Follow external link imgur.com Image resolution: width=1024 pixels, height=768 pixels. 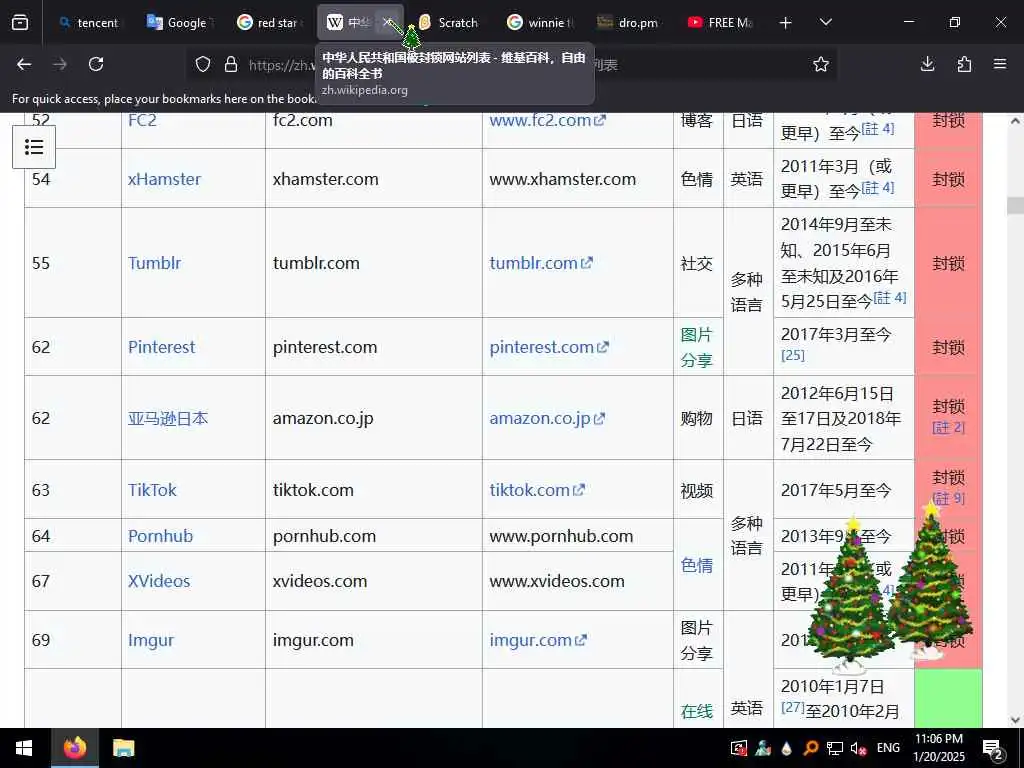coord(538,640)
